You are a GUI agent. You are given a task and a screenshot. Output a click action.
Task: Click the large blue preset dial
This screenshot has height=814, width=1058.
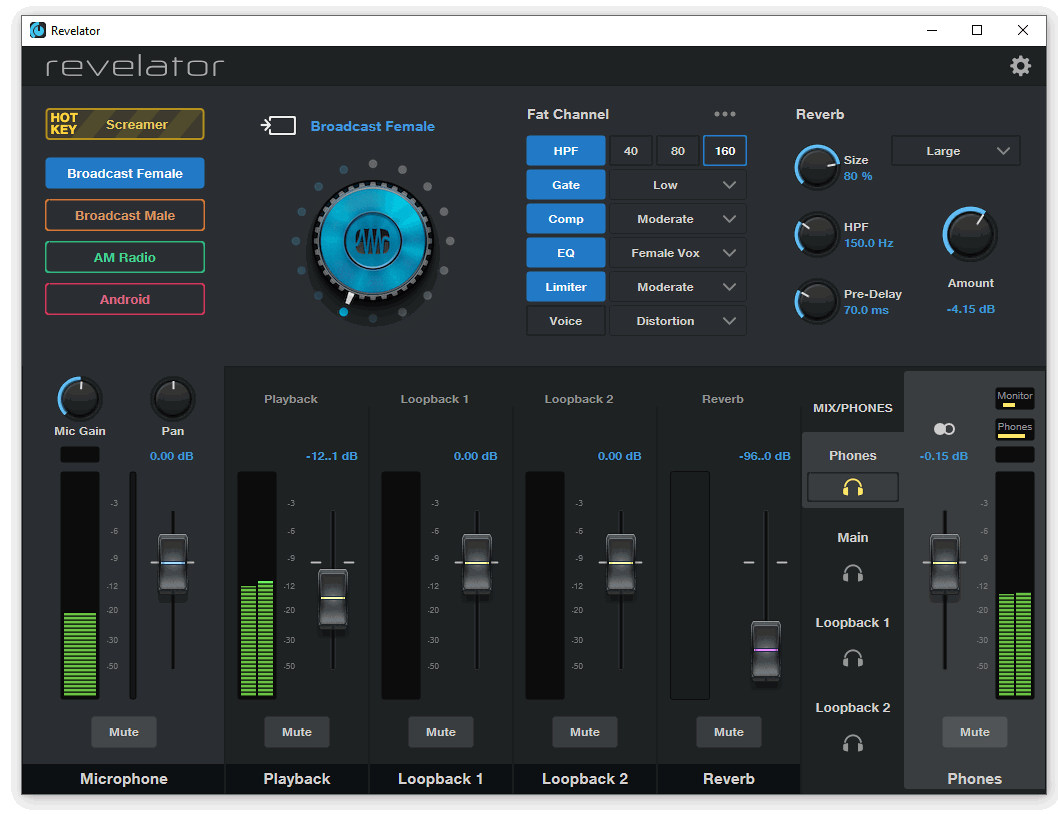click(373, 240)
